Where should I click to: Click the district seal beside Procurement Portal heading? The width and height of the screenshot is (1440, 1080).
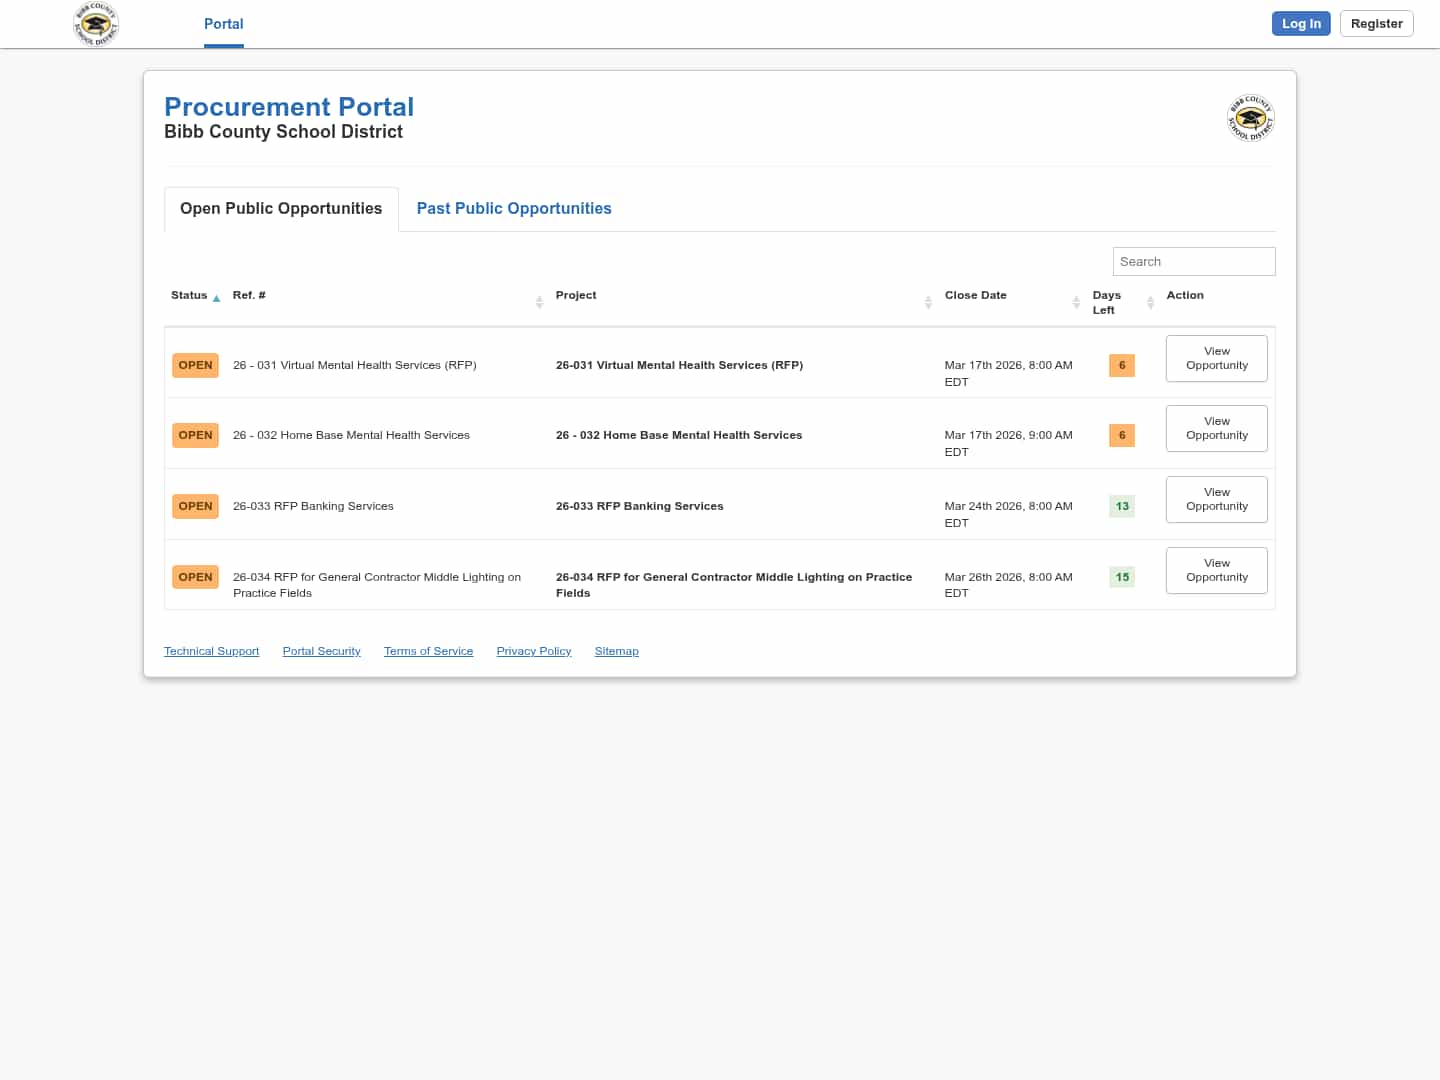1250,118
